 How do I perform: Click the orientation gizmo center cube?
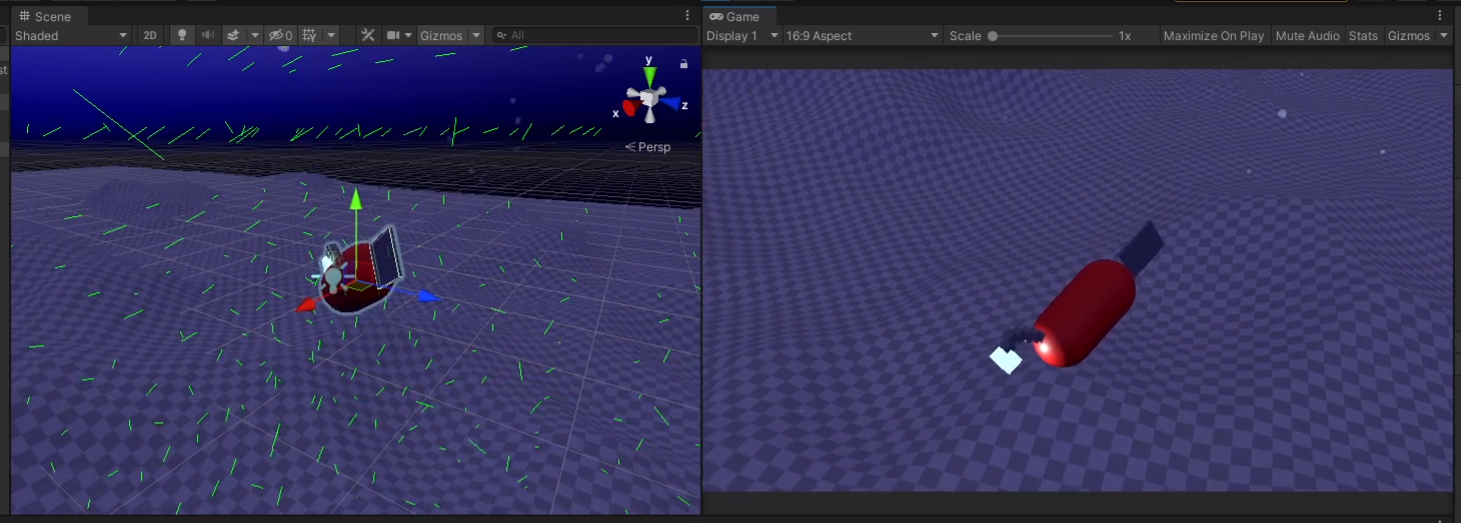pyautogui.click(x=650, y=98)
